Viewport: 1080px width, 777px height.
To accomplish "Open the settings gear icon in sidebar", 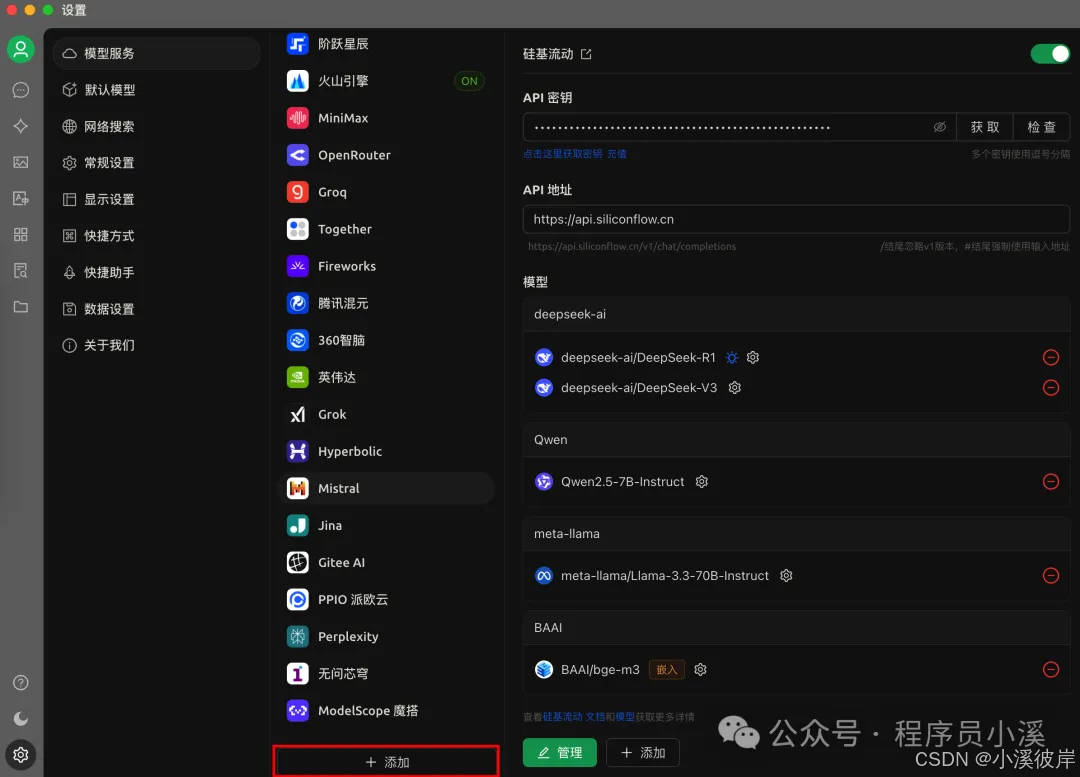I will click(x=21, y=755).
